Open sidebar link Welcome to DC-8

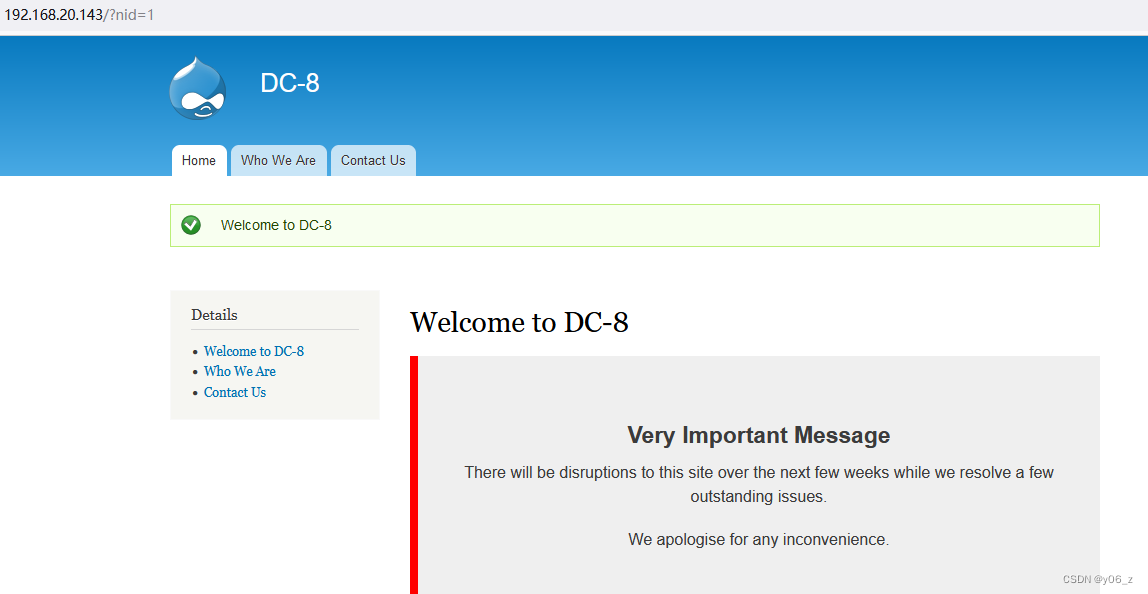(x=254, y=351)
